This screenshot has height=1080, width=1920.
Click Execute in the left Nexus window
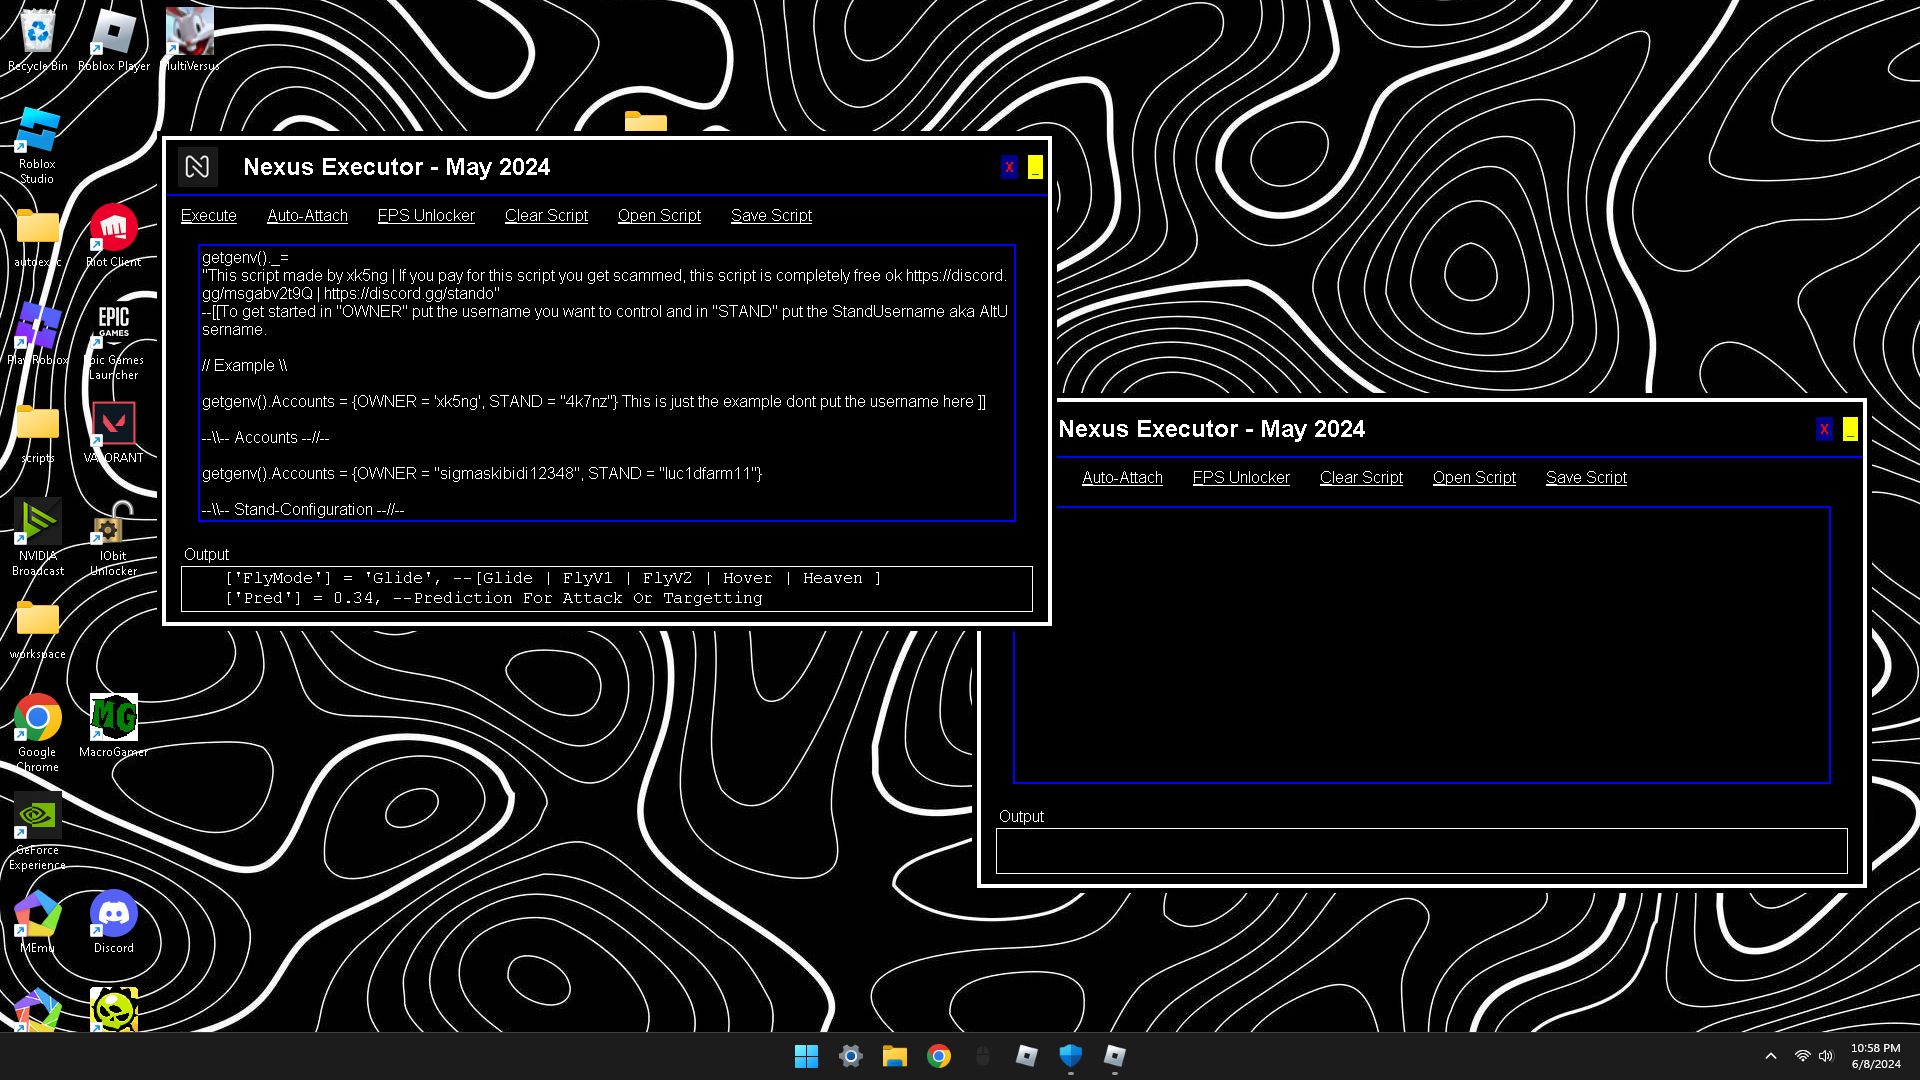tap(208, 216)
